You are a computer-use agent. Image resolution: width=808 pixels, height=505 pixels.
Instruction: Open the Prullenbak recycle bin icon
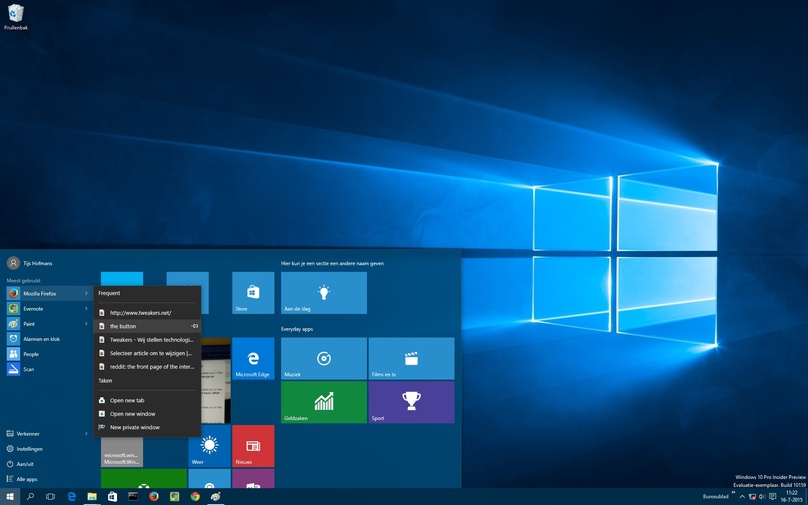click(x=15, y=16)
